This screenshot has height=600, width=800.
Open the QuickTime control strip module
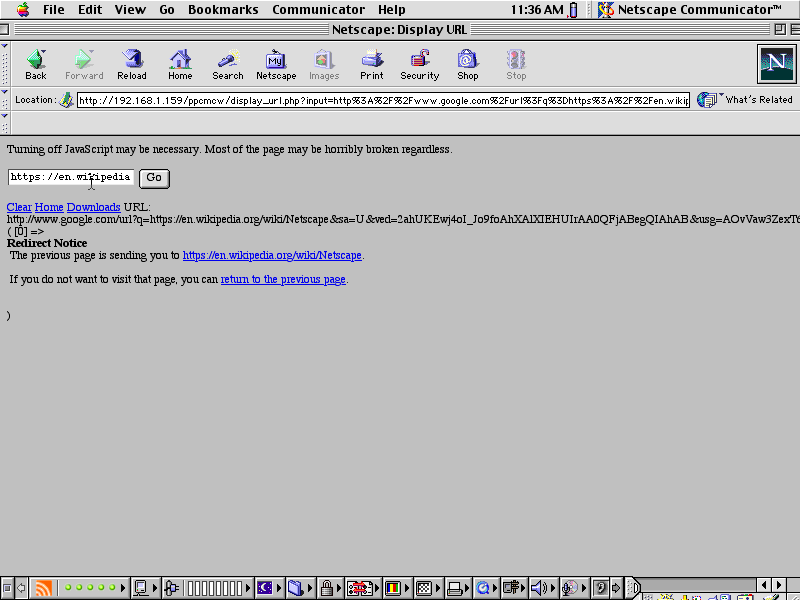(x=486, y=588)
